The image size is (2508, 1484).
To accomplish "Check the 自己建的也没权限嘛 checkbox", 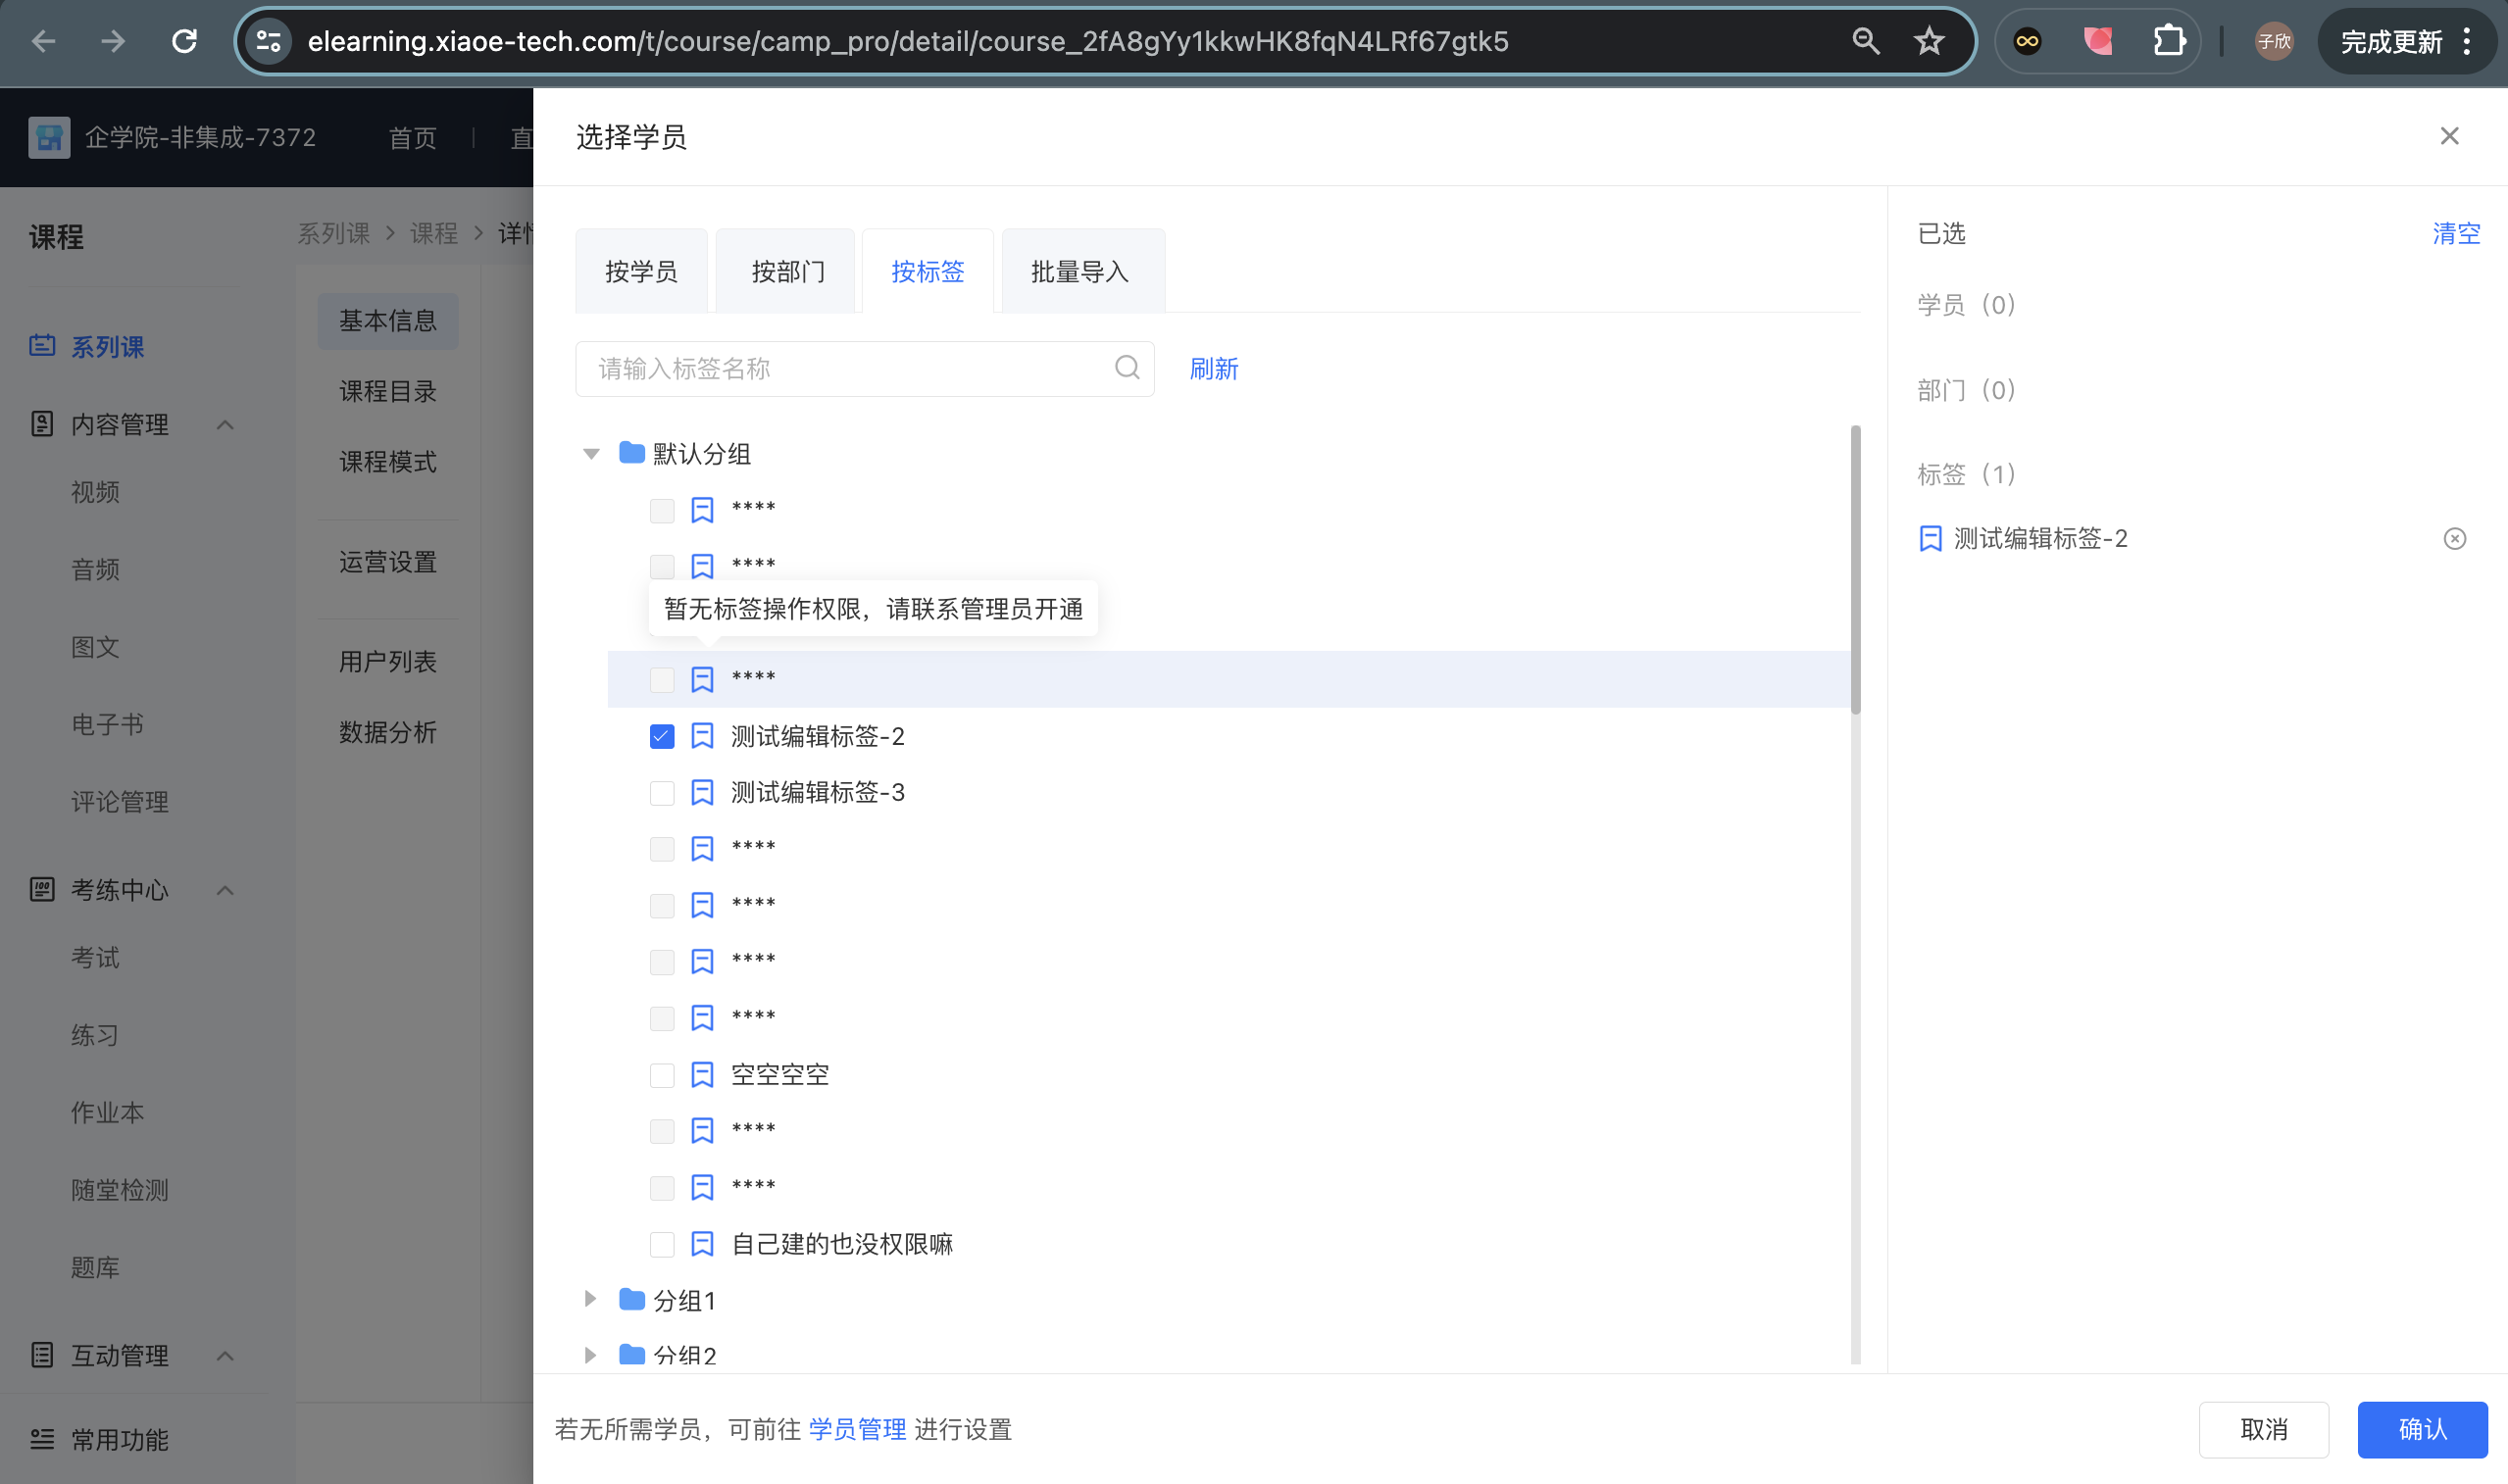I will 661,1244.
